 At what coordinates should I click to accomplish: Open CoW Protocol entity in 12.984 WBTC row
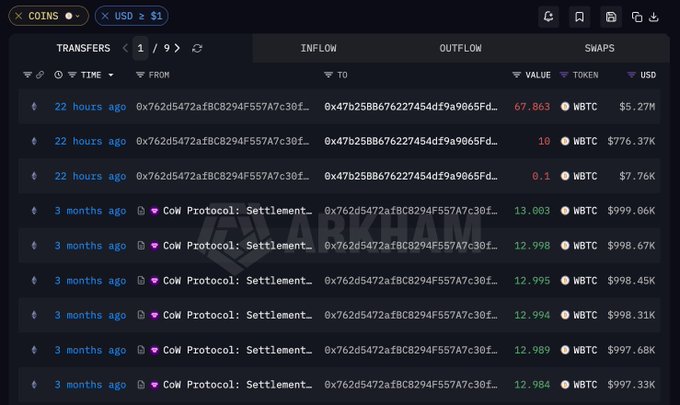237,385
